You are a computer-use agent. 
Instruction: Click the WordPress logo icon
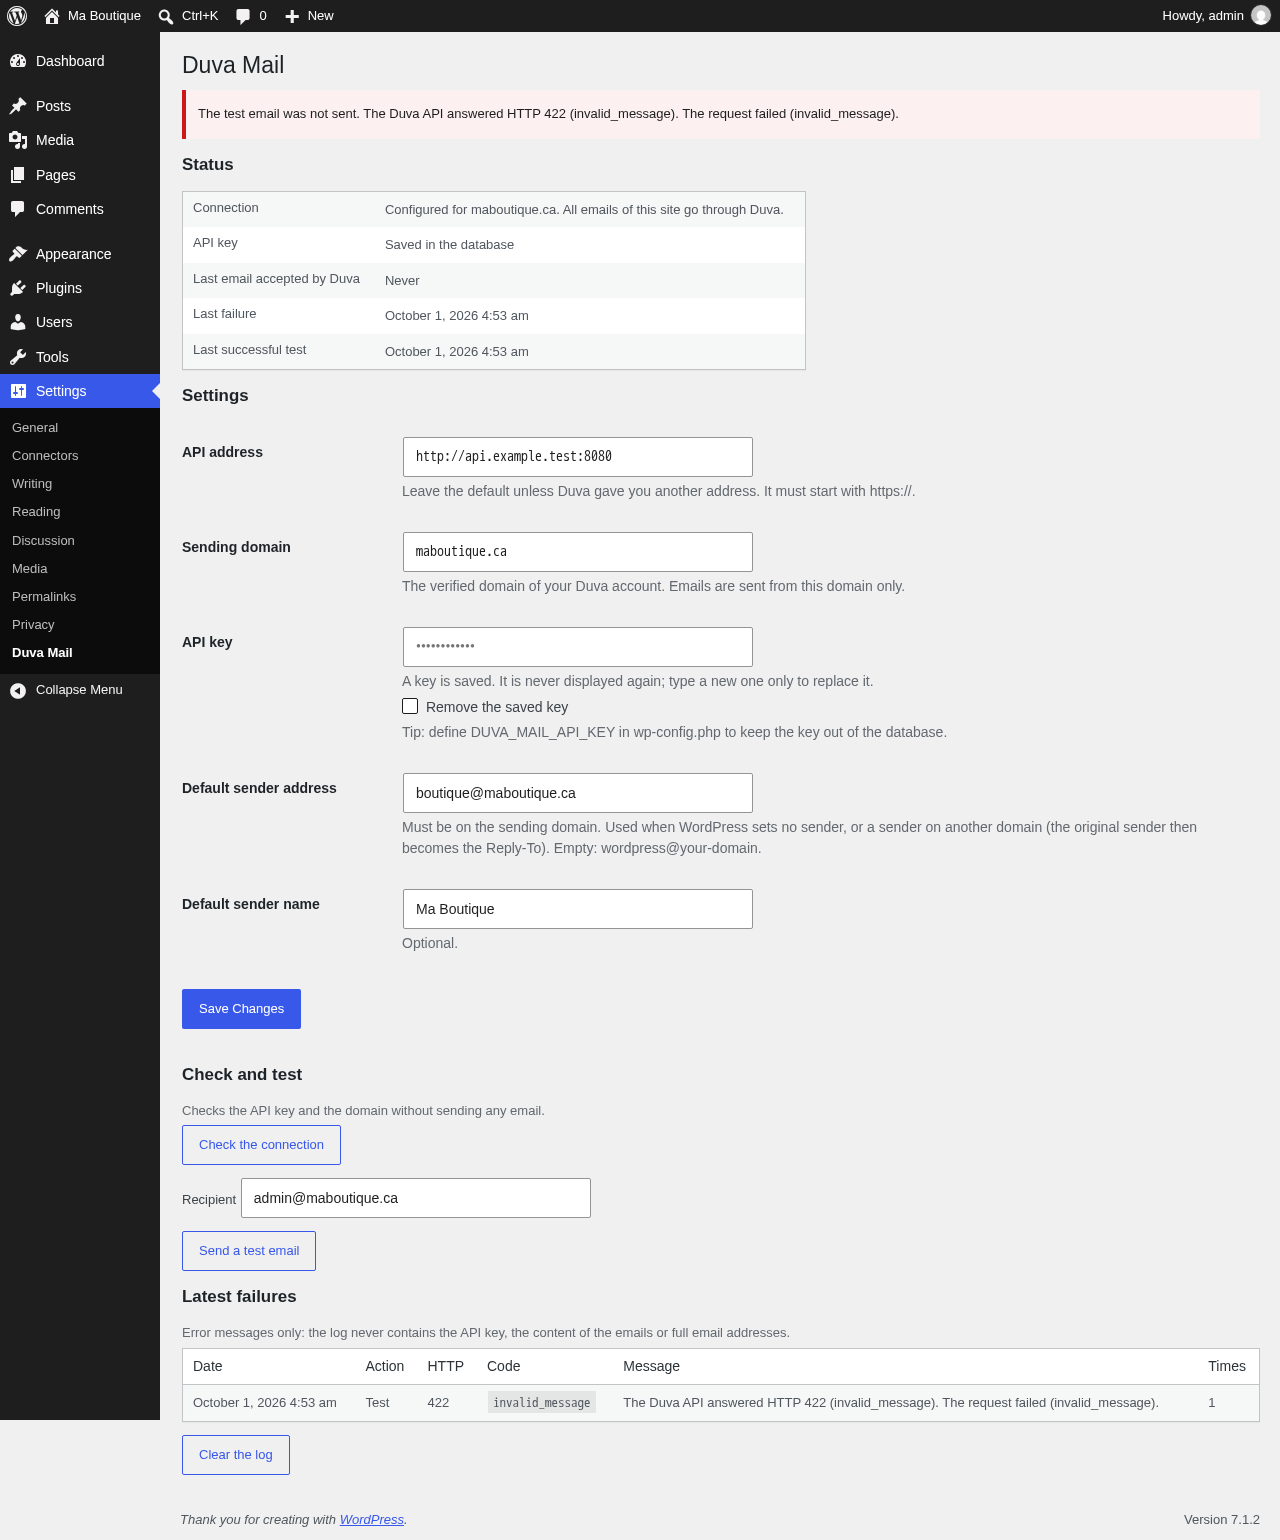(17, 16)
